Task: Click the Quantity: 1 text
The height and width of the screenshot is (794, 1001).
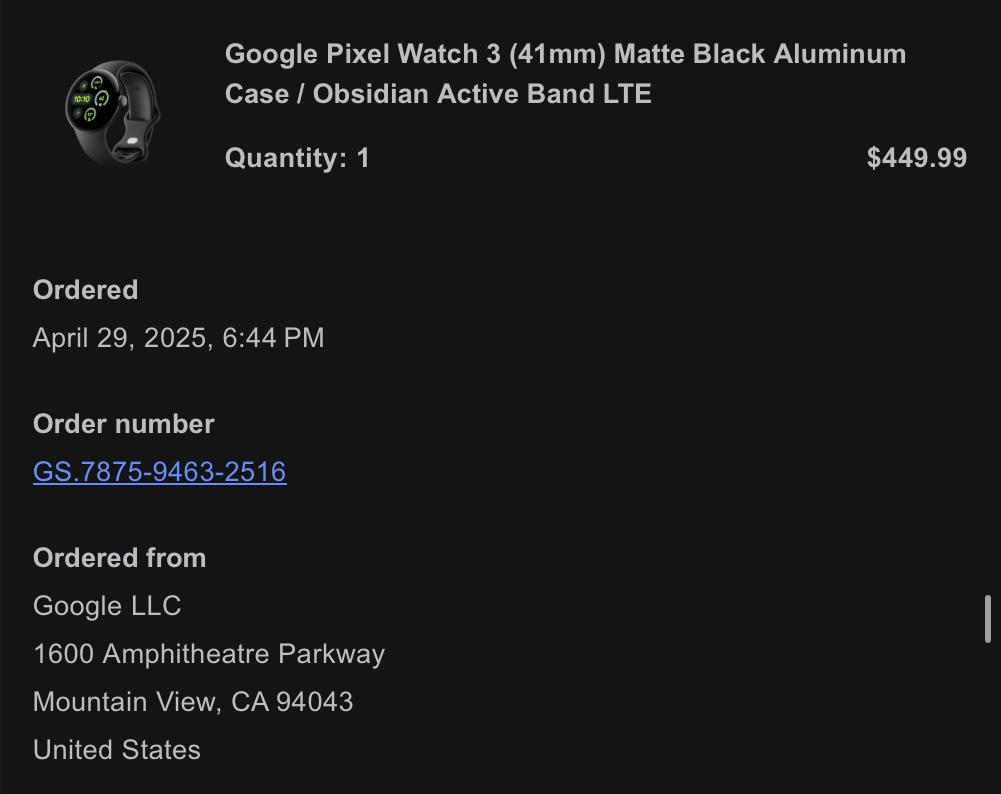Action: pyautogui.click(x=297, y=158)
